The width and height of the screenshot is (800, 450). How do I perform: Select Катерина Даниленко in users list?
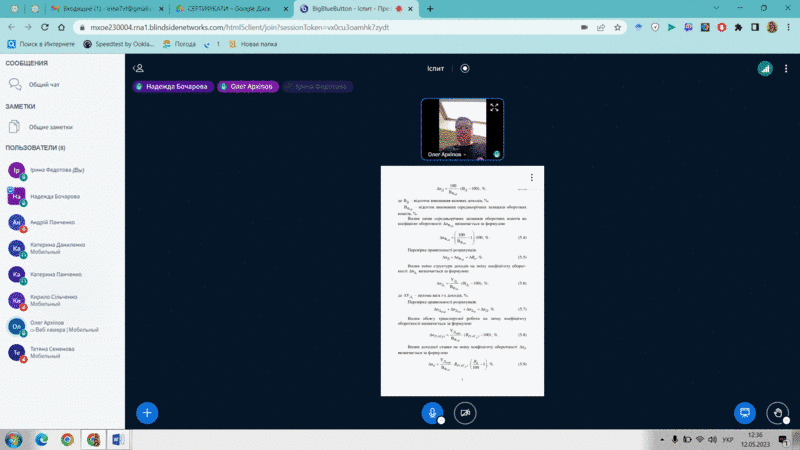pos(58,247)
